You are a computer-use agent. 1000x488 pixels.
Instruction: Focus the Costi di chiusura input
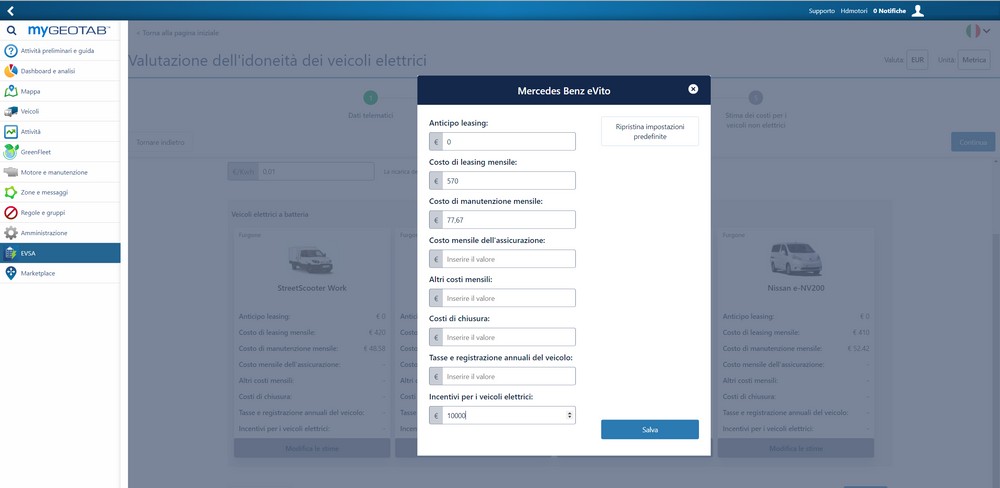(x=509, y=337)
